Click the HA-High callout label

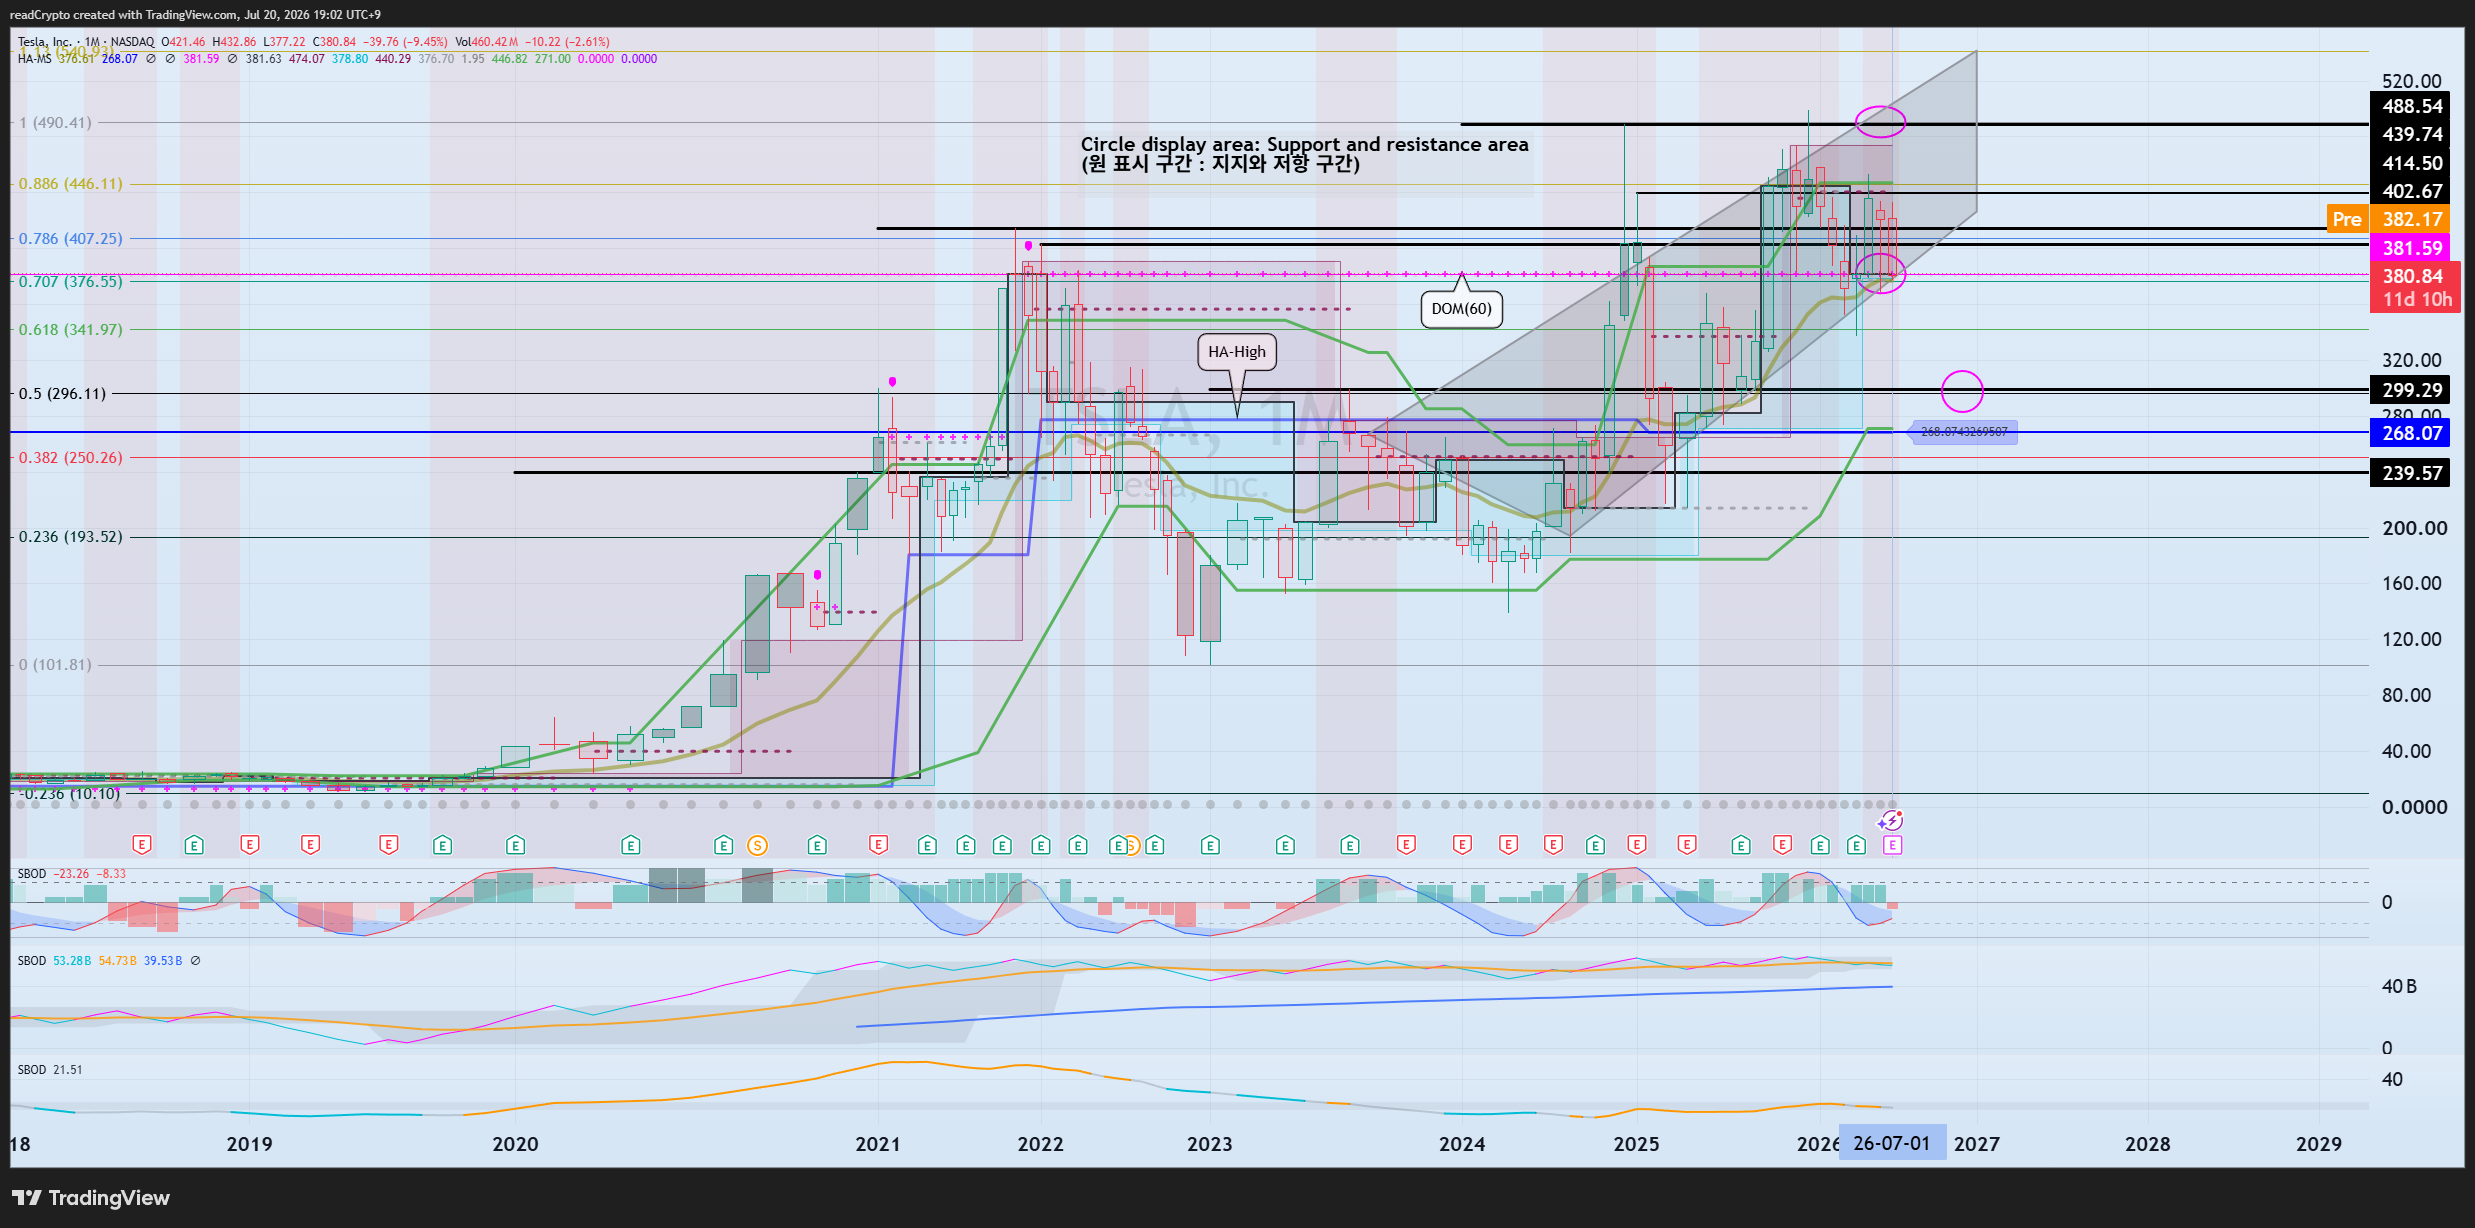coord(1236,352)
